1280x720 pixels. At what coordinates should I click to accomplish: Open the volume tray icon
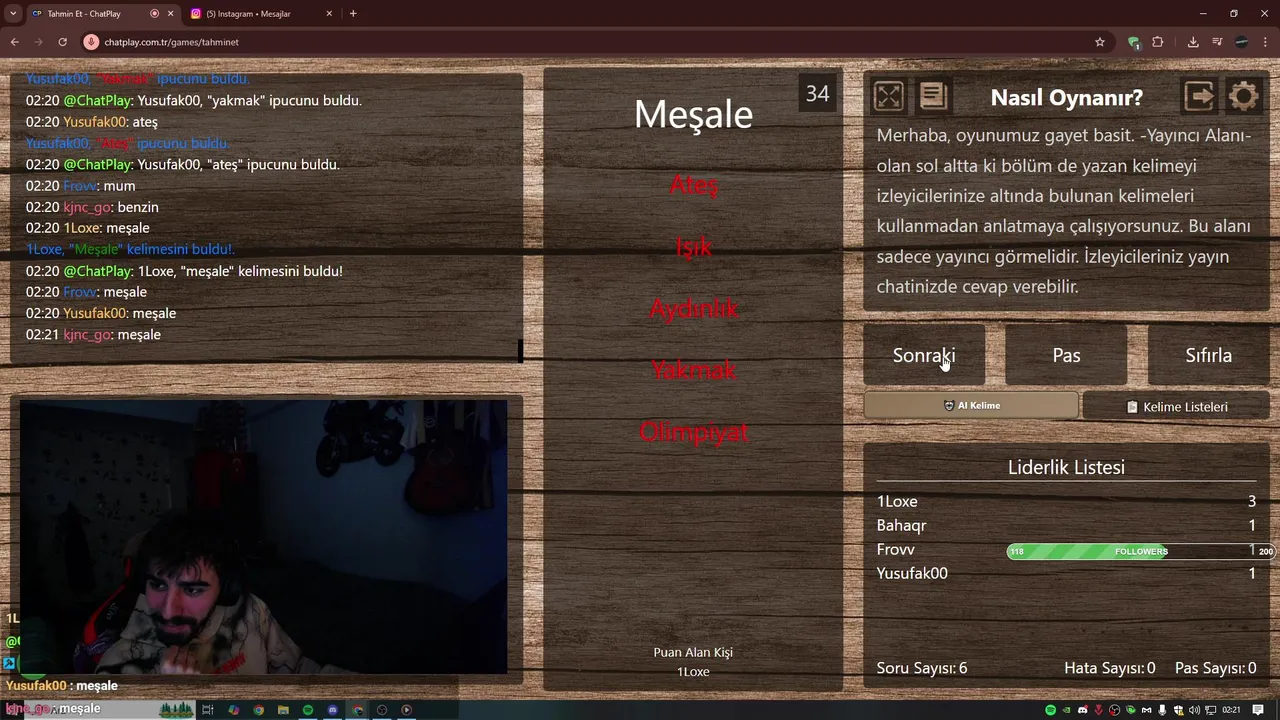[1194, 710]
